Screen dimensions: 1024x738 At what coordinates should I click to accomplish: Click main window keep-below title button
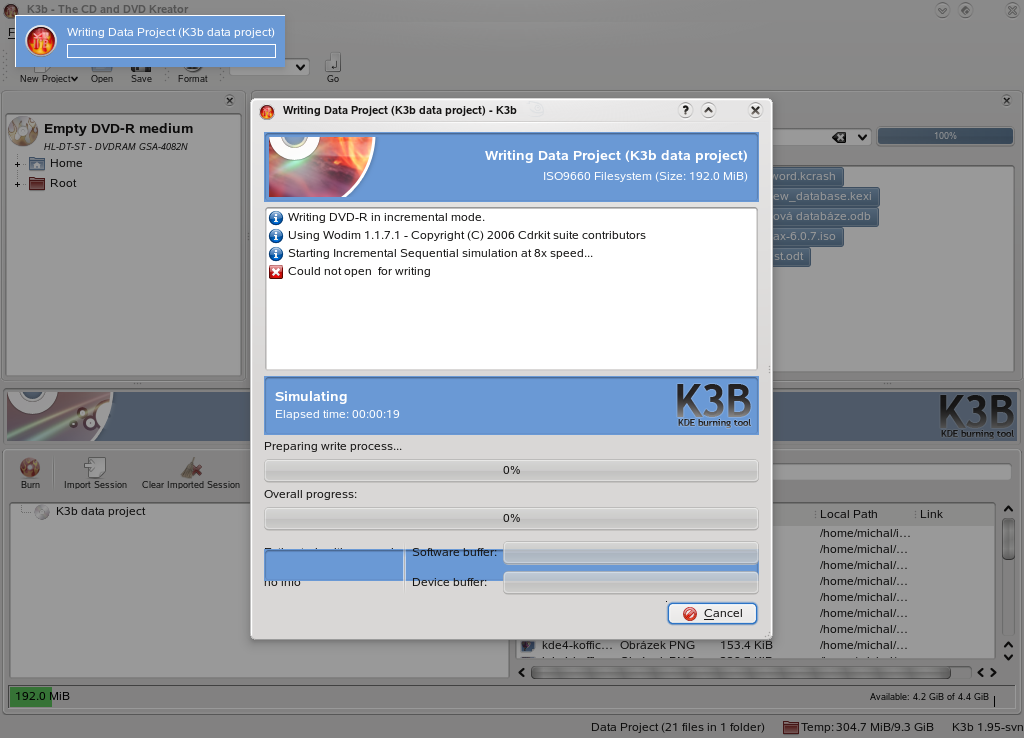(942, 10)
